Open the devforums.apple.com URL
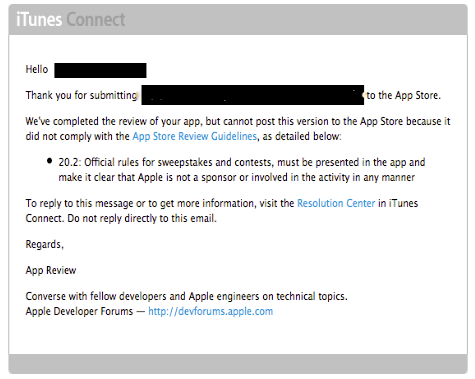Viewport: 475px width, 379px height. coord(211,311)
